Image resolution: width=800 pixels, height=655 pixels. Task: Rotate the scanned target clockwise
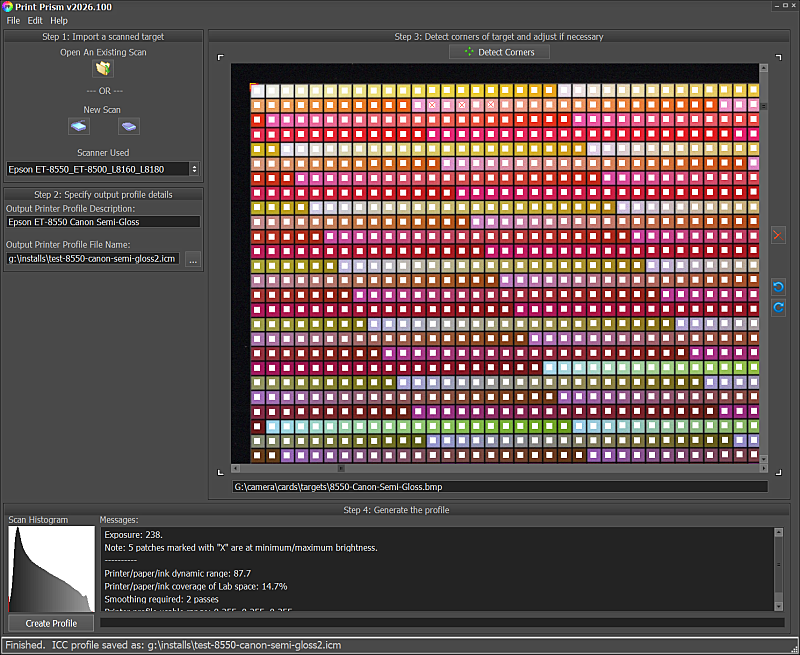778,307
